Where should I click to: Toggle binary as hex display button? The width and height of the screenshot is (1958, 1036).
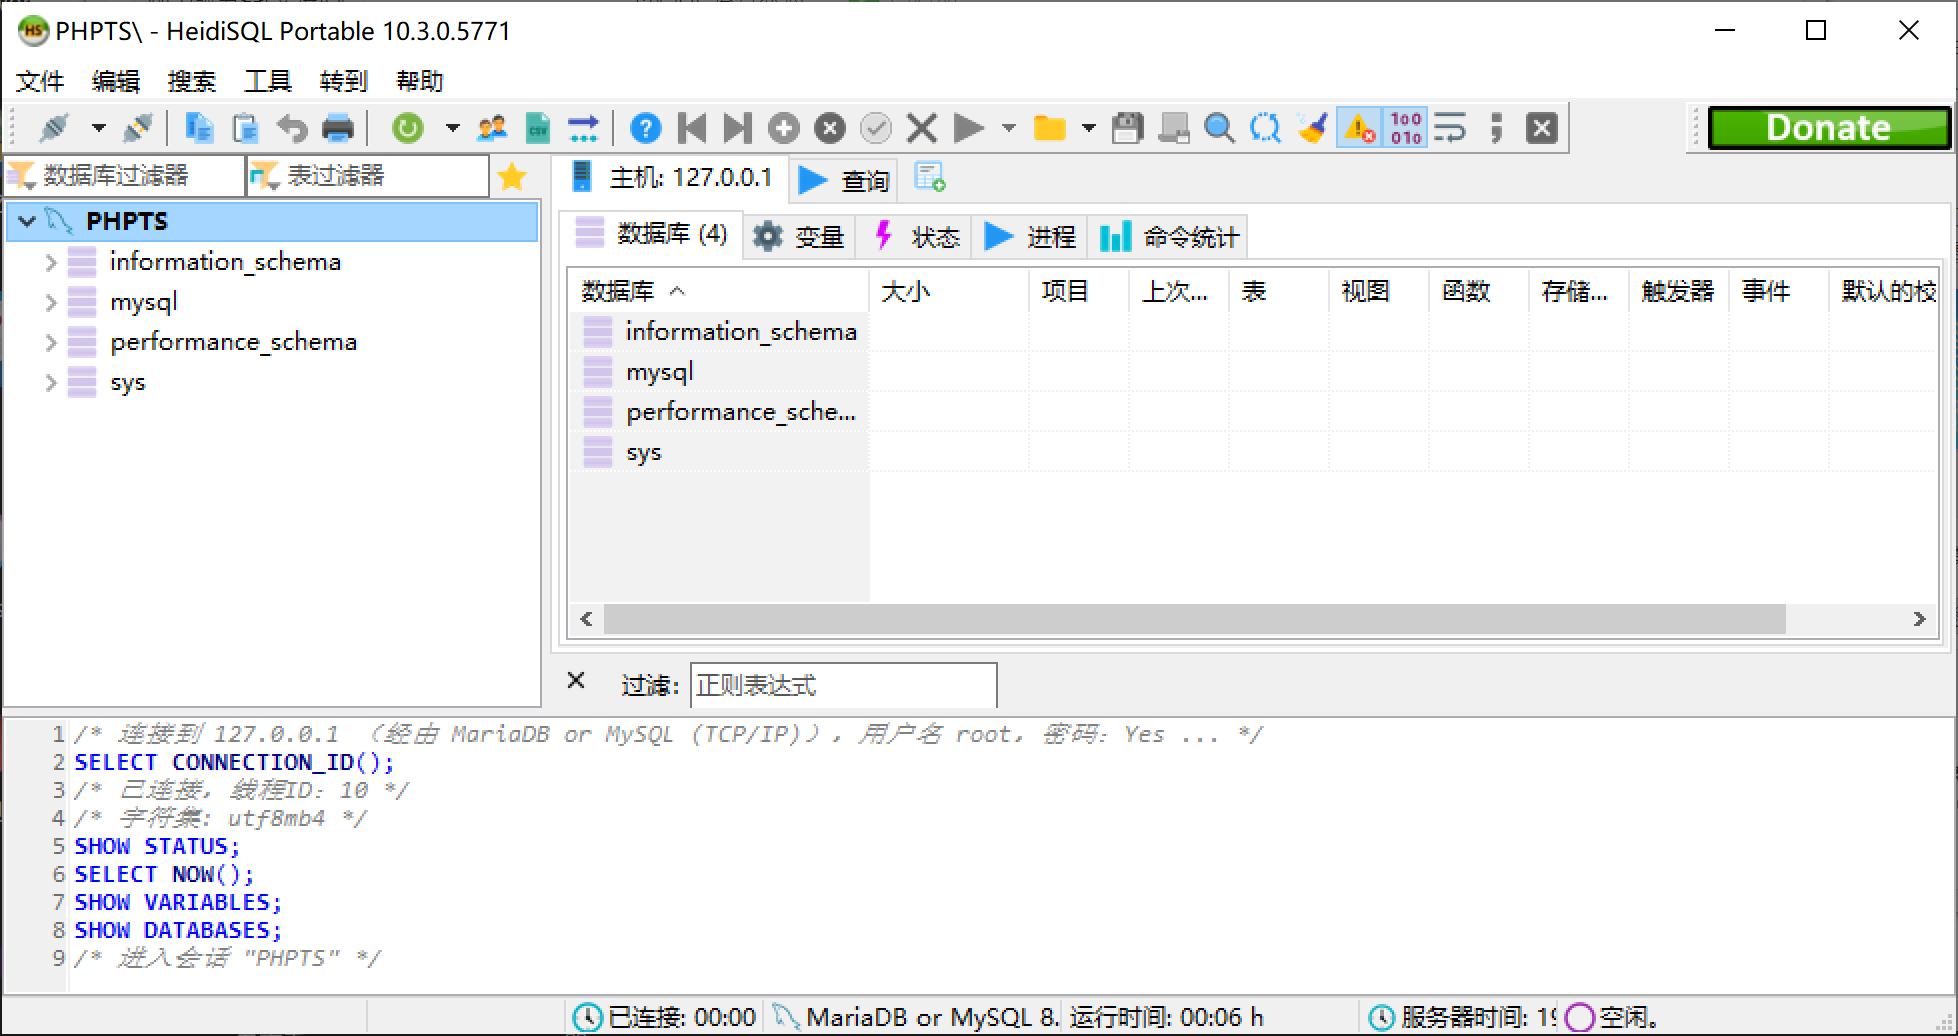1405,128
